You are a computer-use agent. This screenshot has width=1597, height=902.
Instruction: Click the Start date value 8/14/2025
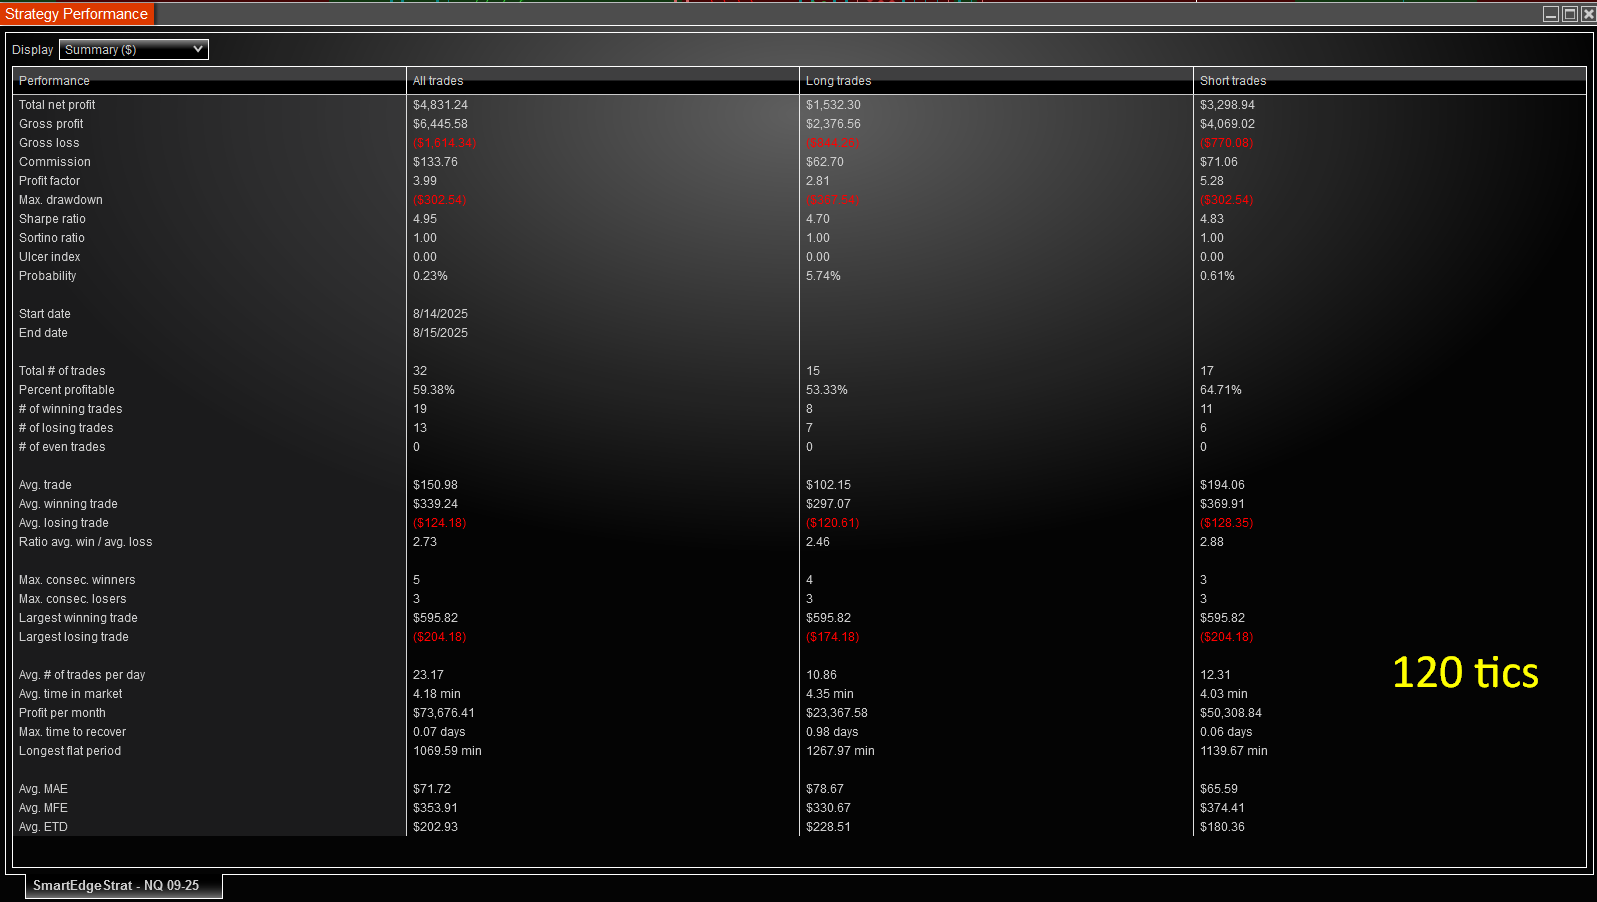(440, 314)
